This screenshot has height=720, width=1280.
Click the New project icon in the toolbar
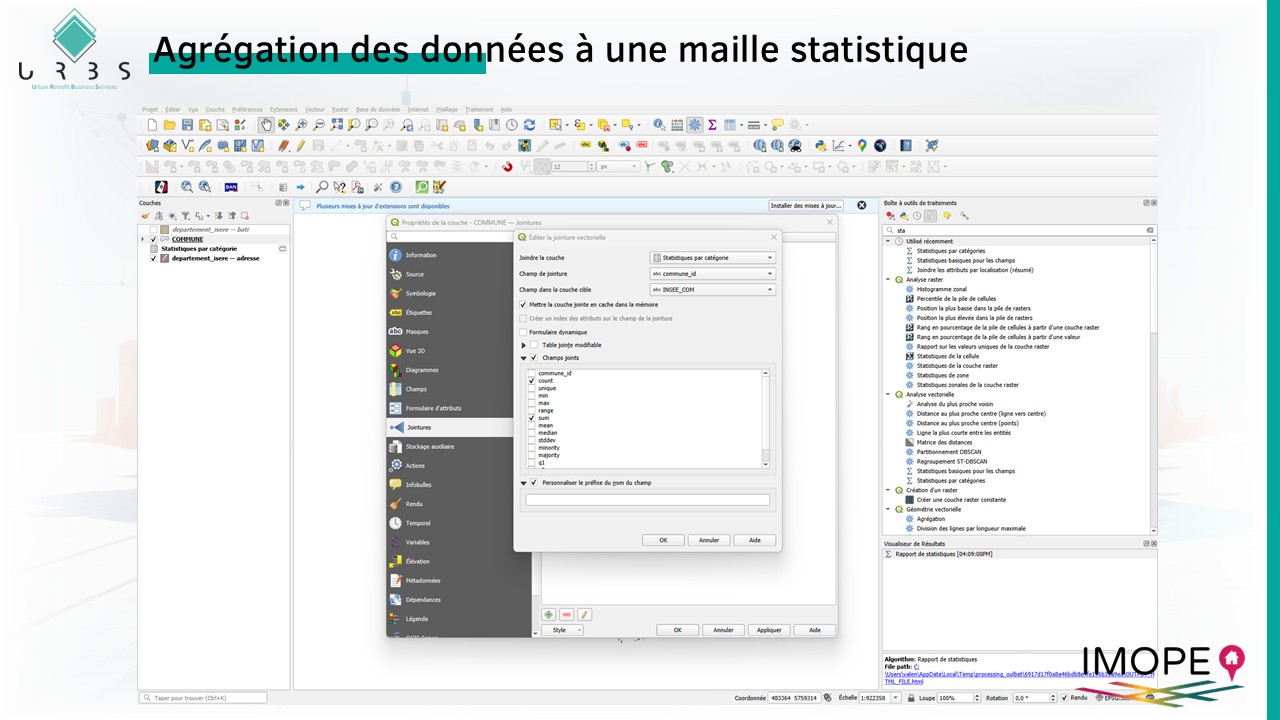pos(153,125)
